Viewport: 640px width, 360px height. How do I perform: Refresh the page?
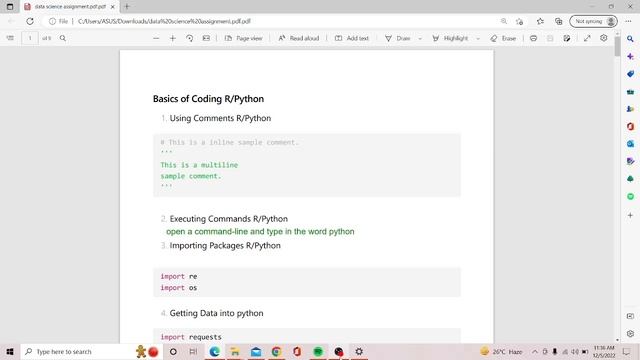[30, 21]
